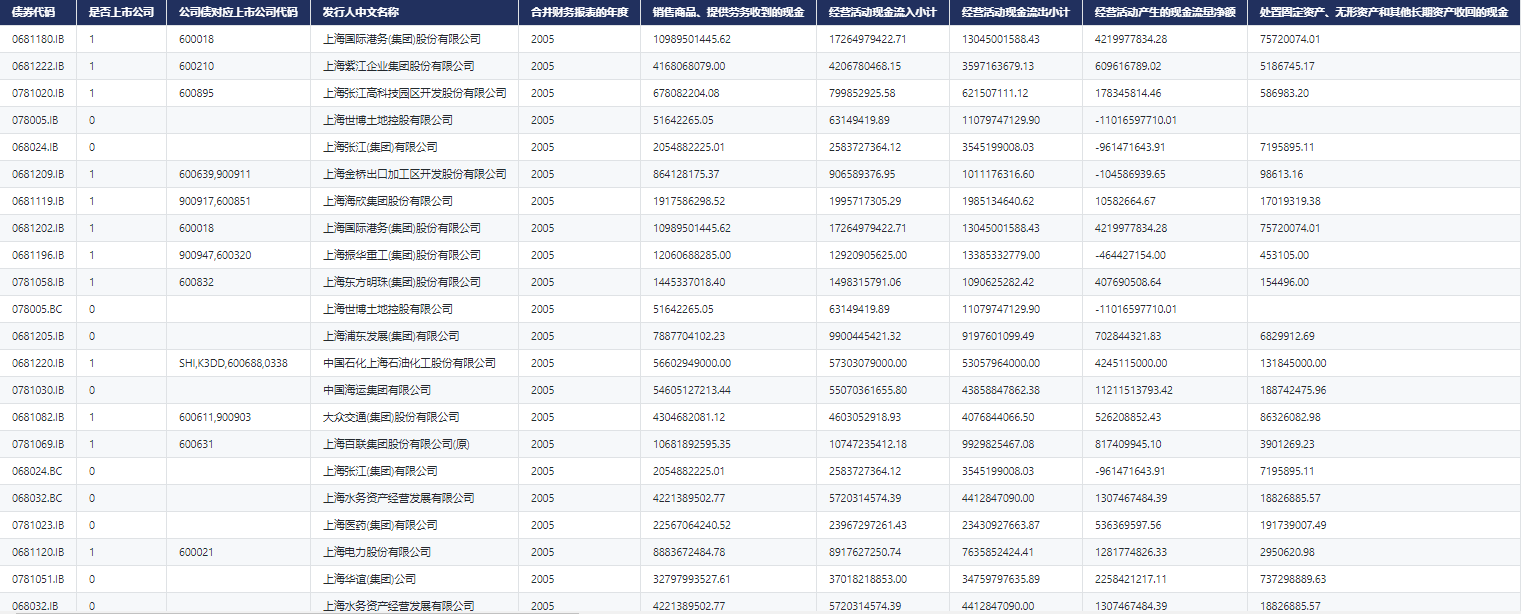Select issuer 大众交通(集团)股份有限公司

point(391,417)
